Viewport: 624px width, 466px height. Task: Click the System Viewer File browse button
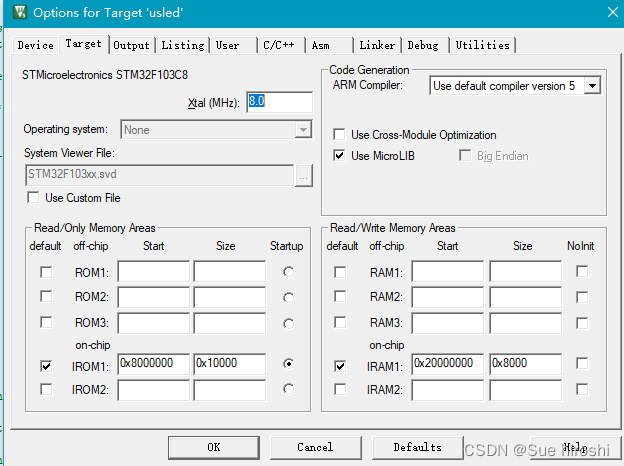304,175
